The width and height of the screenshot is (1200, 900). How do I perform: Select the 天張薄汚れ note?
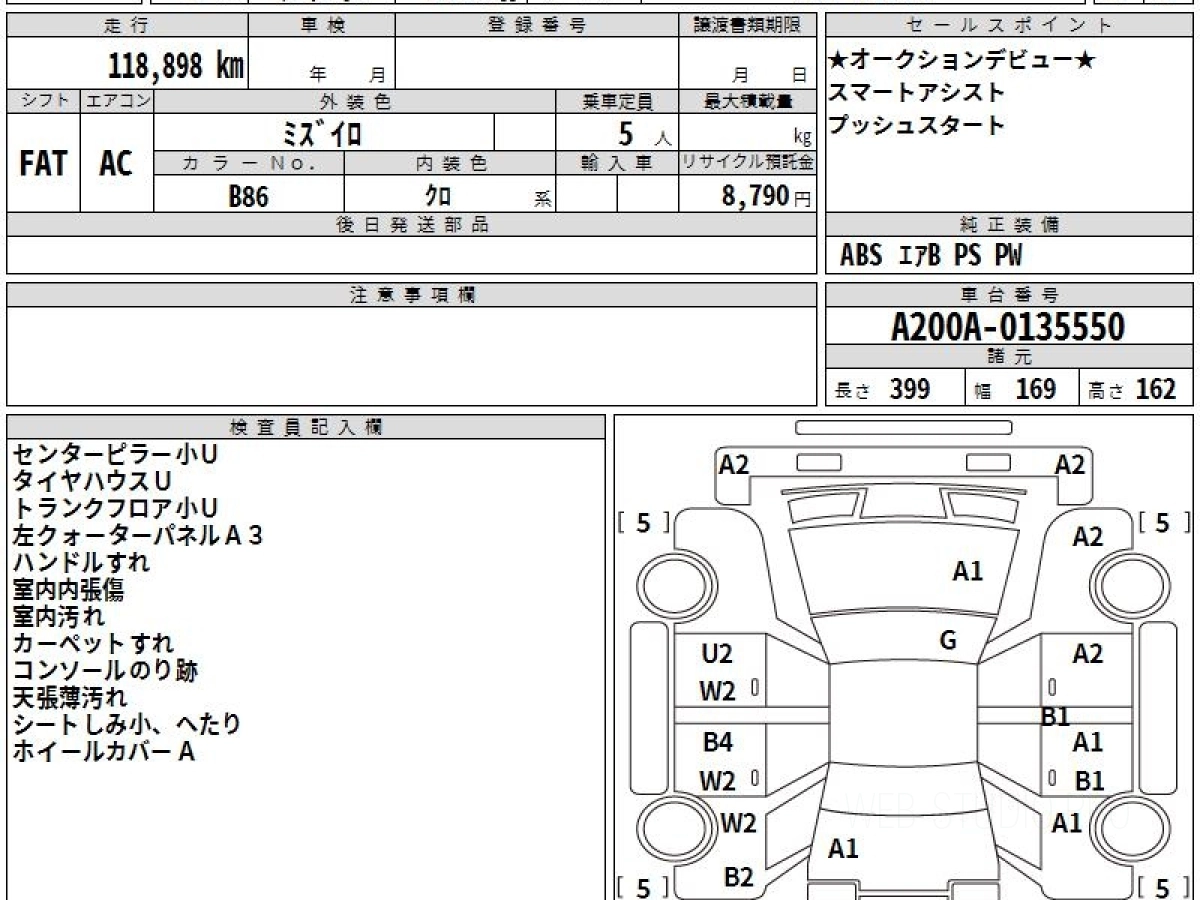click(70, 697)
